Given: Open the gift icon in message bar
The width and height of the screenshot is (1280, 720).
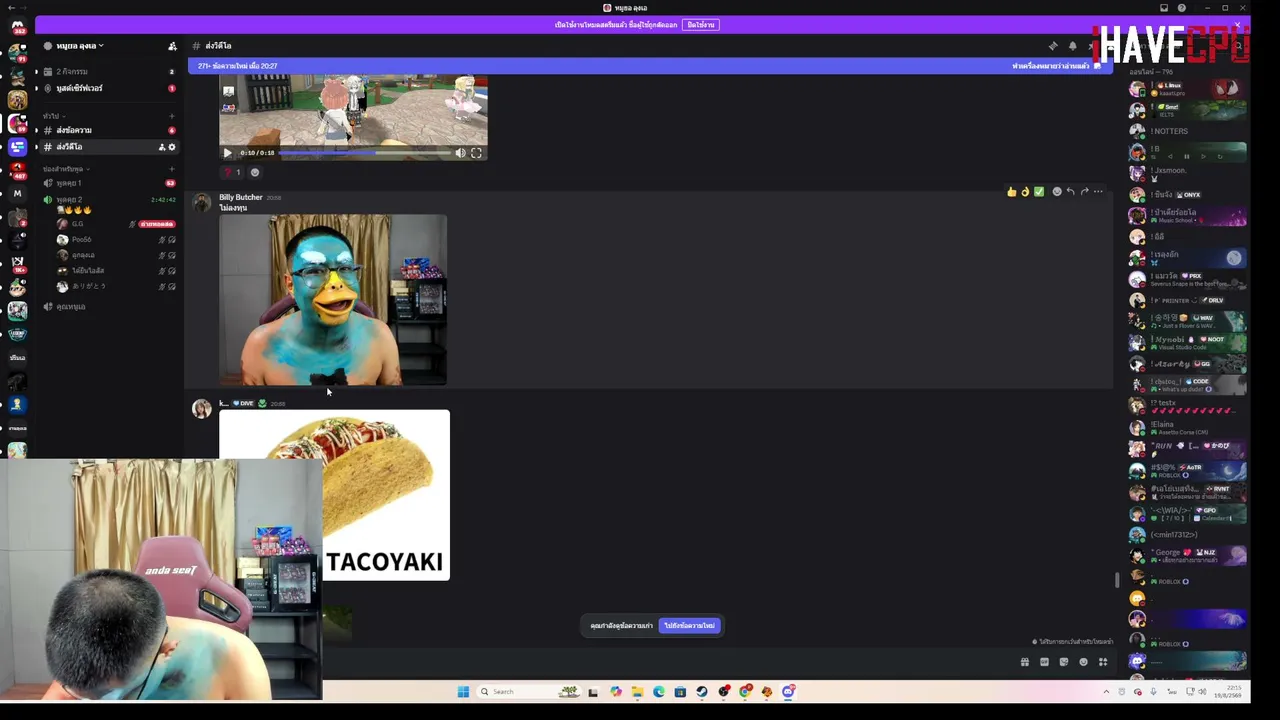Looking at the screenshot, I should click(x=1024, y=662).
